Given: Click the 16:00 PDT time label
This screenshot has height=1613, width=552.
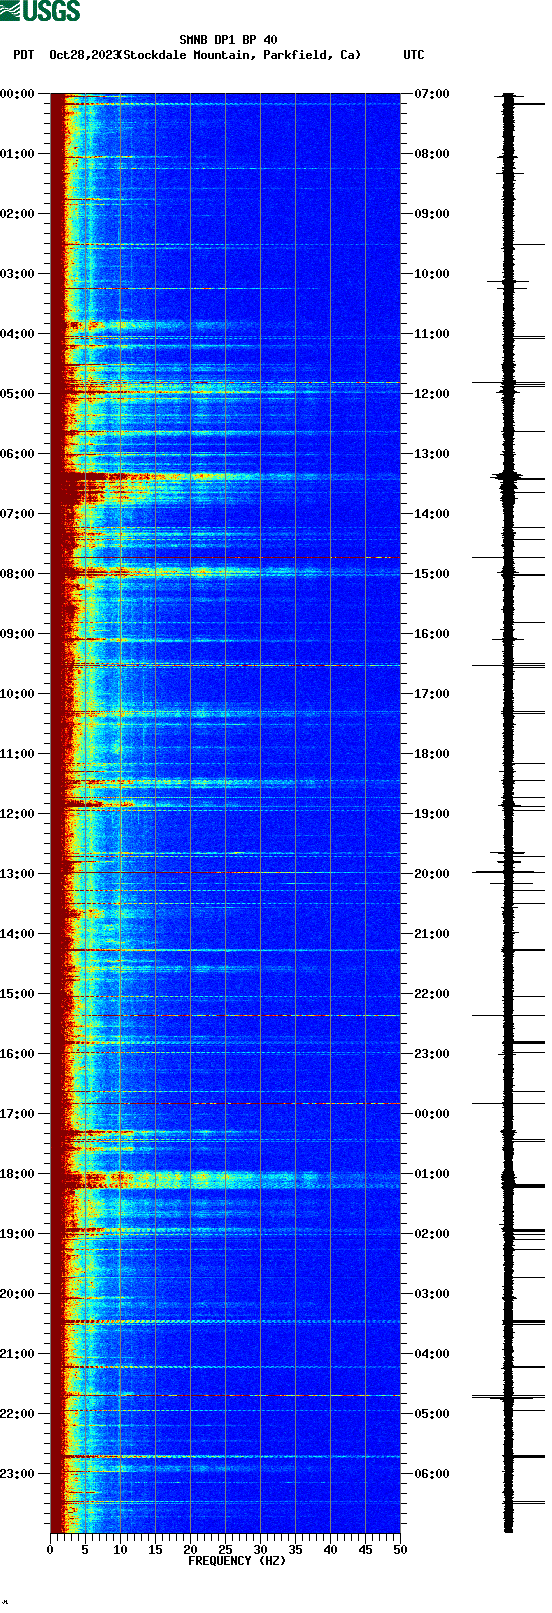Looking at the screenshot, I should click(17, 1054).
